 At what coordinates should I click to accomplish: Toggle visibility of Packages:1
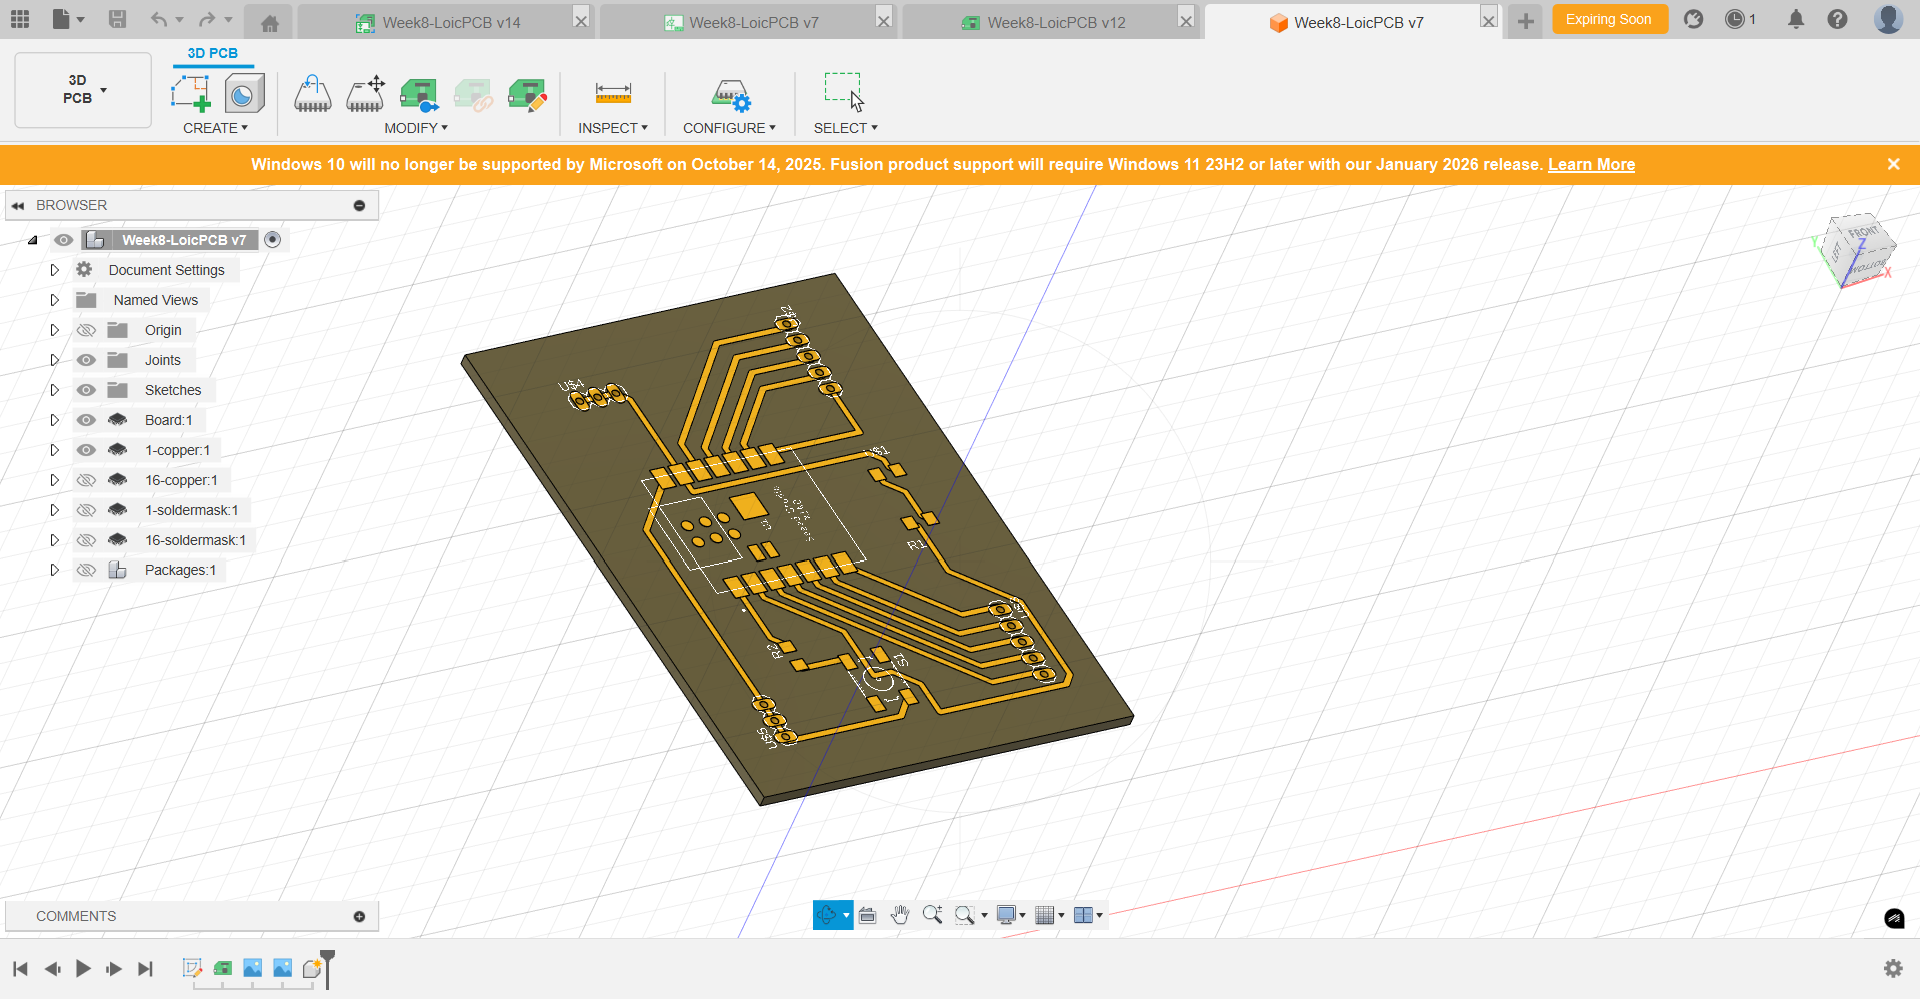tap(87, 570)
